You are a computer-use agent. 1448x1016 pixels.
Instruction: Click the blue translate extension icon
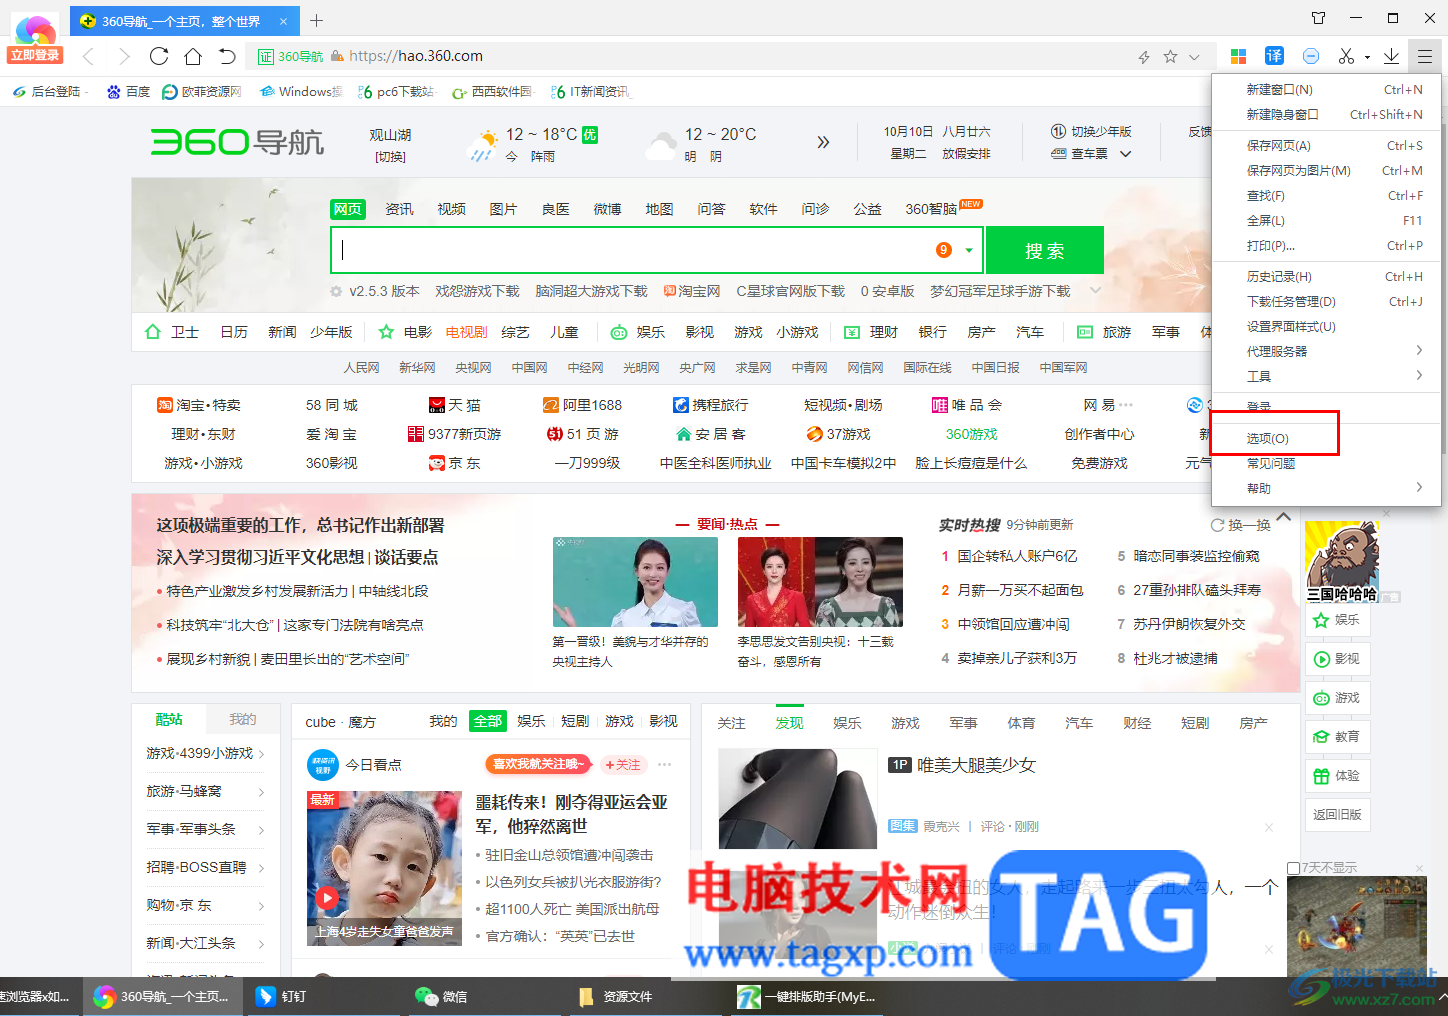tap(1274, 56)
